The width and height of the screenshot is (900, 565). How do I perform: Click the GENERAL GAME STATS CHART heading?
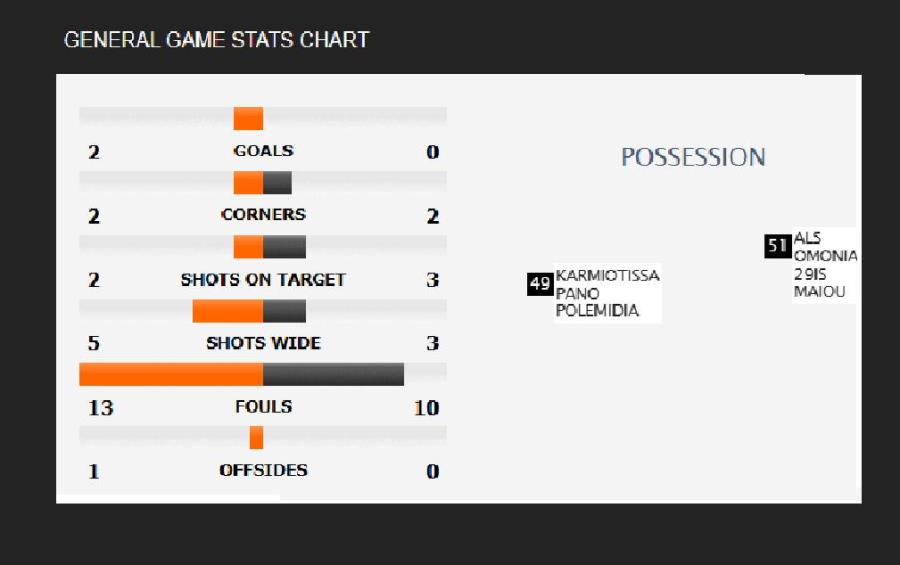[x=216, y=40]
